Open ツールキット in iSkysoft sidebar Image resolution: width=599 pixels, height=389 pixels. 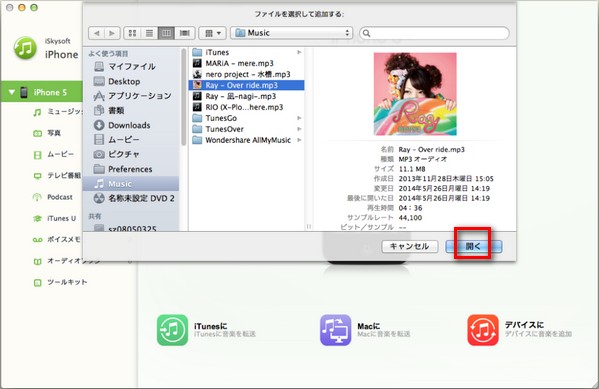click(60, 283)
